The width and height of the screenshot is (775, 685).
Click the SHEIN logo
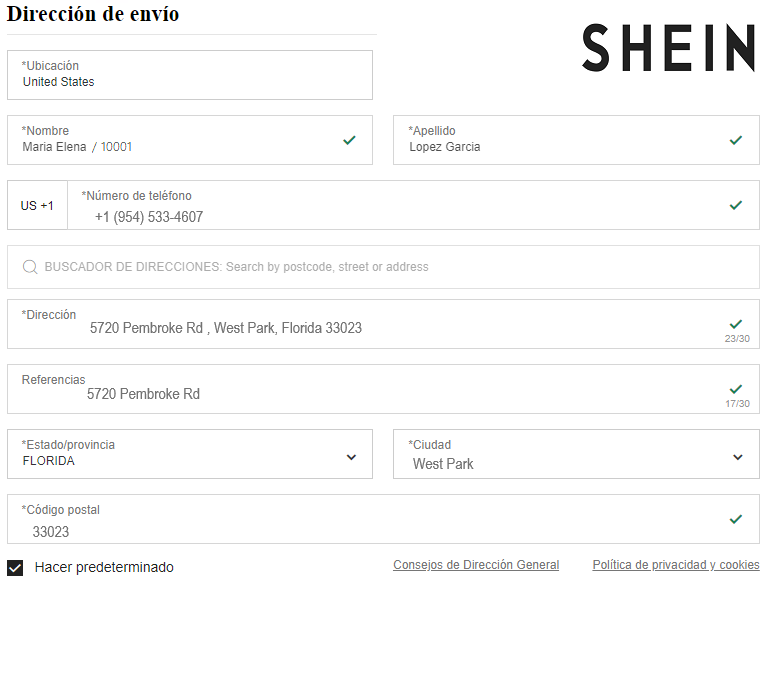(668, 48)
